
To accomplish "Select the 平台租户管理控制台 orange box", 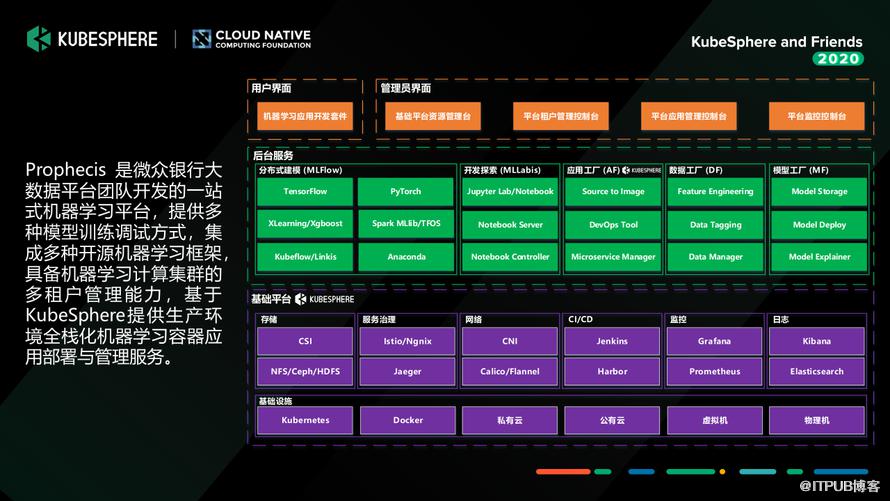I will point(561,116).
